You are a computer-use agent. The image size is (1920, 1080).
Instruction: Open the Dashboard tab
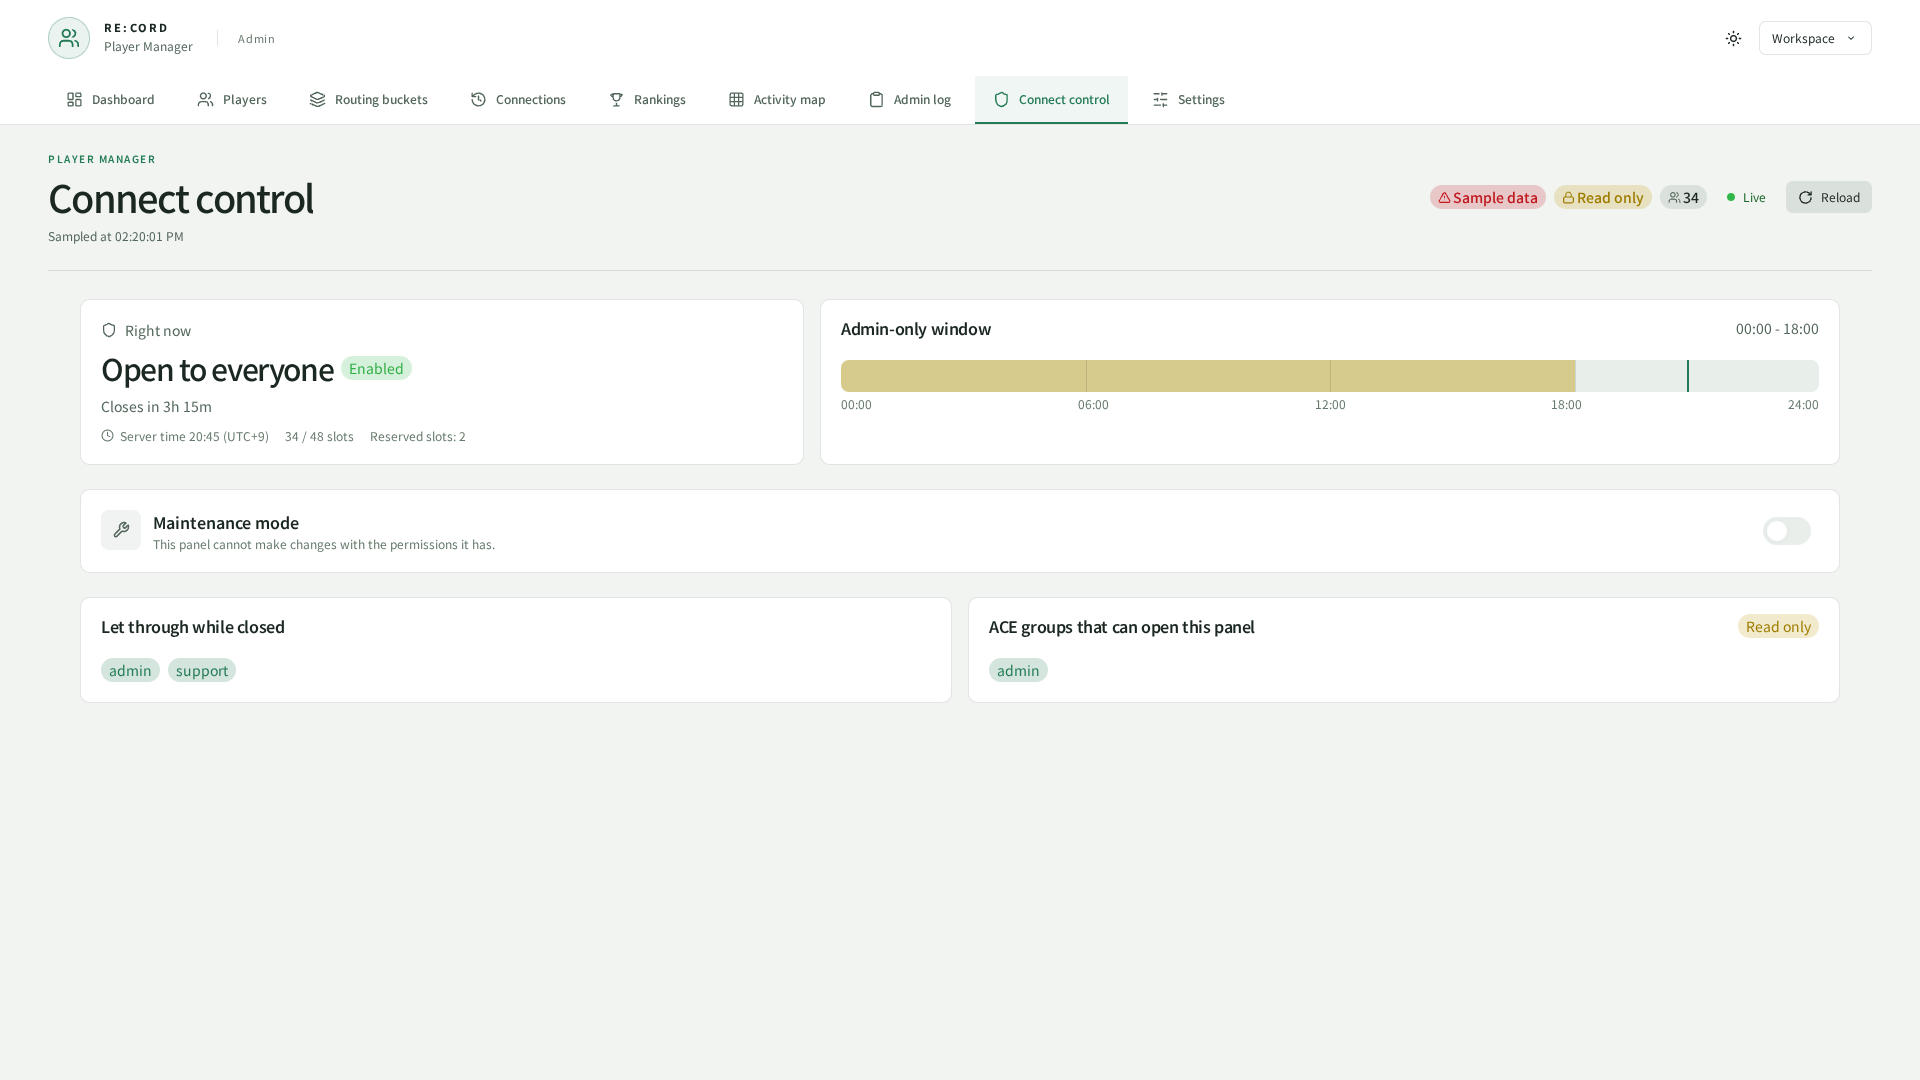111,100
